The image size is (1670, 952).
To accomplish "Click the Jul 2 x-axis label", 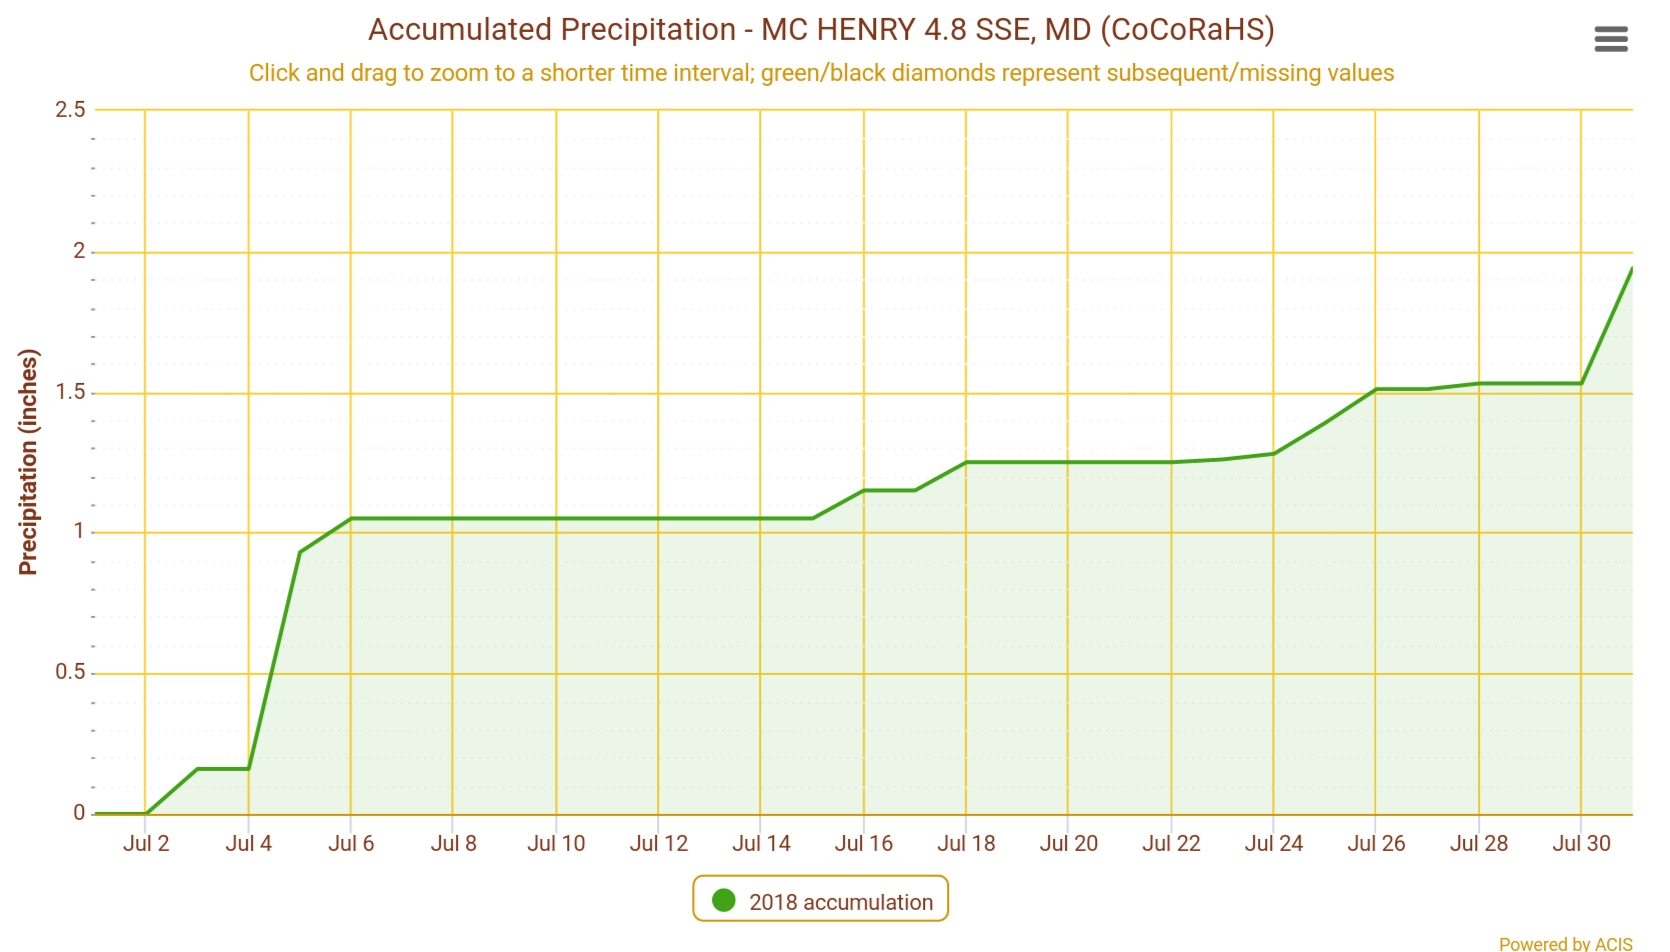I will [146, 844].
